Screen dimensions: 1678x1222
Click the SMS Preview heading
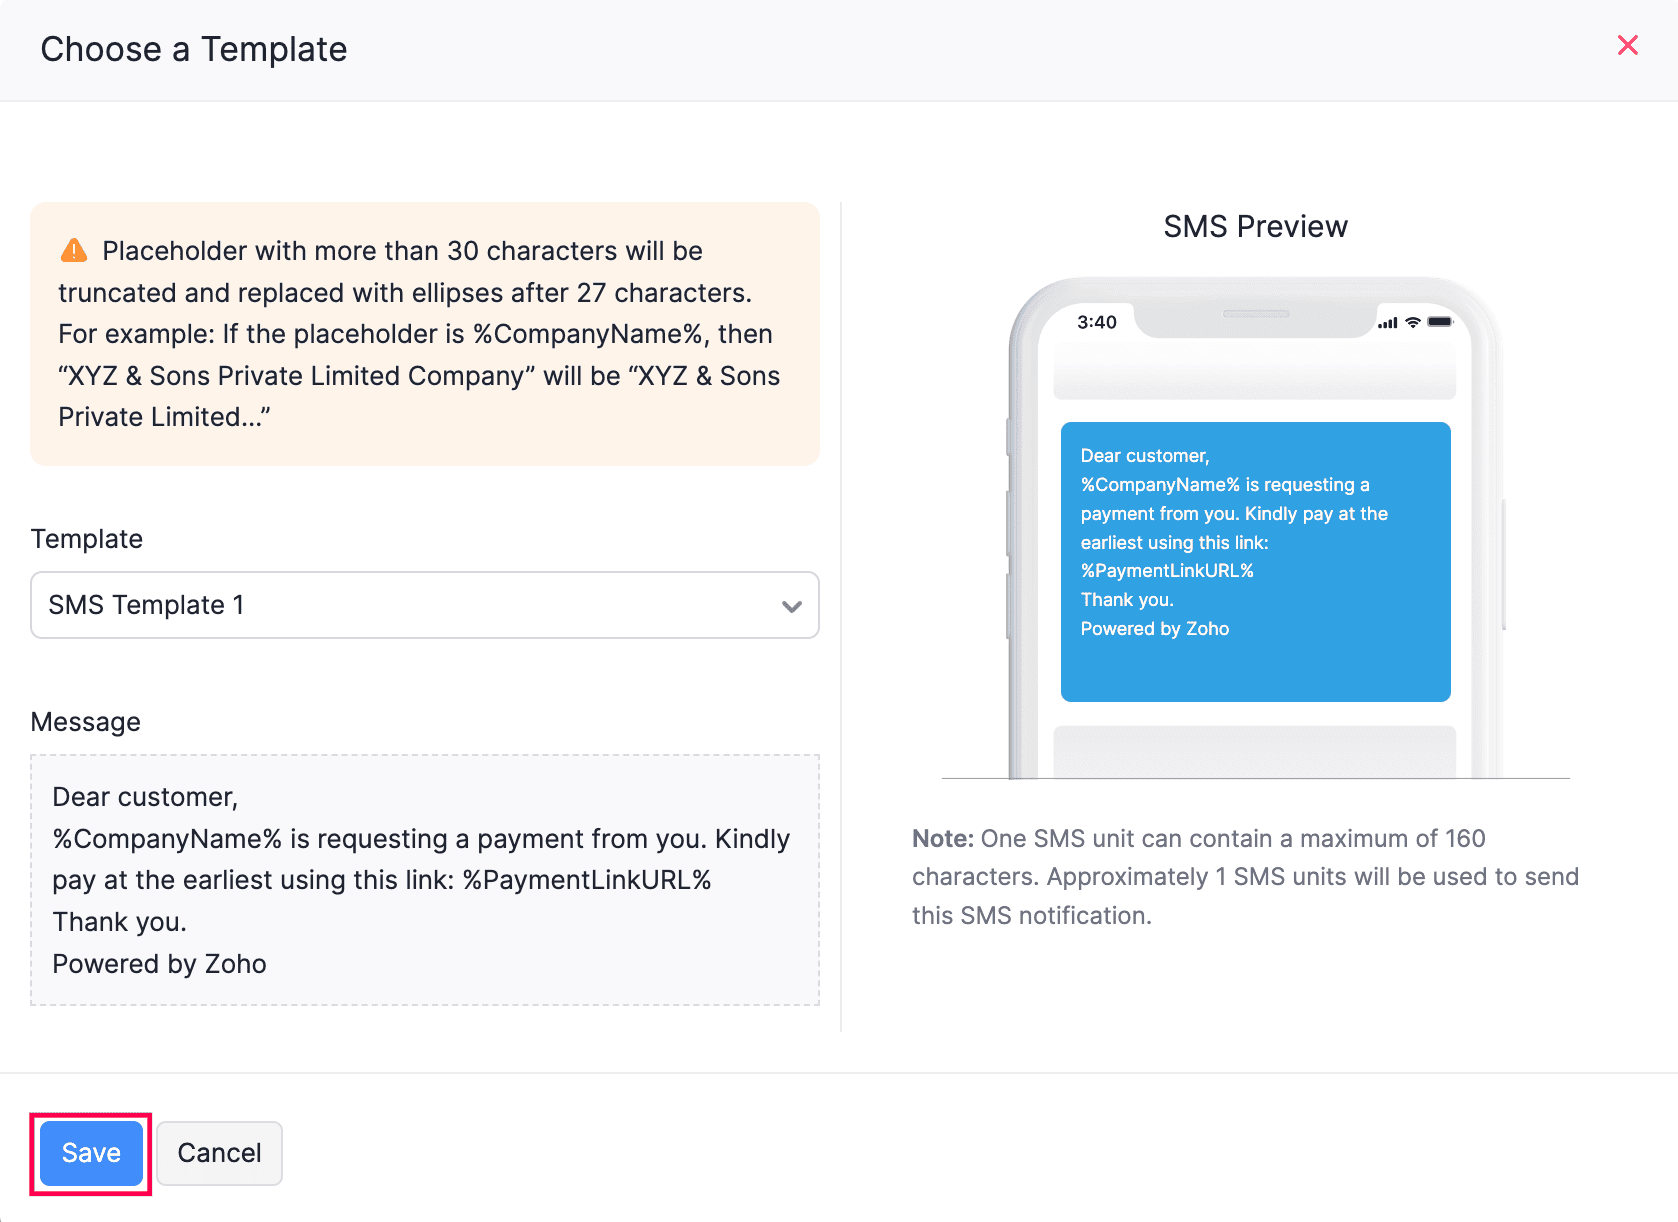tap(1255, 227)
